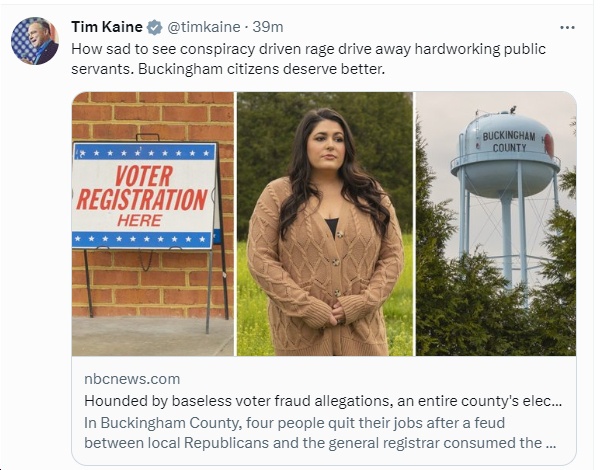Image resolution: width=604 pixels, height=470 pixels.
Task: Open the three-dot more options menu
Action: pos(567,28)
